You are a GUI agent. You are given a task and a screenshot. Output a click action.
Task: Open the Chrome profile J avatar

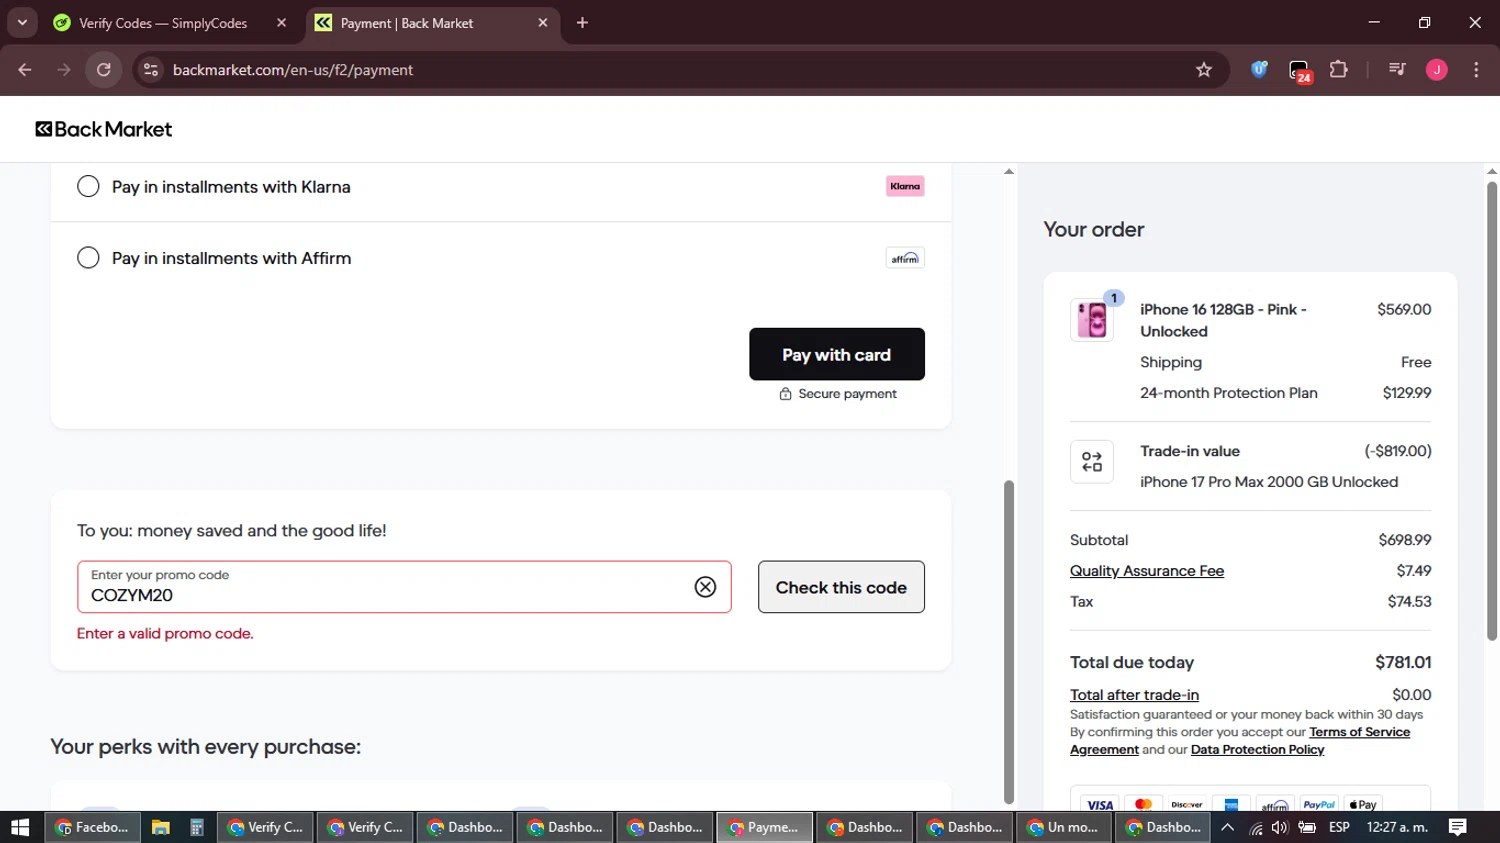(1437, 70)
